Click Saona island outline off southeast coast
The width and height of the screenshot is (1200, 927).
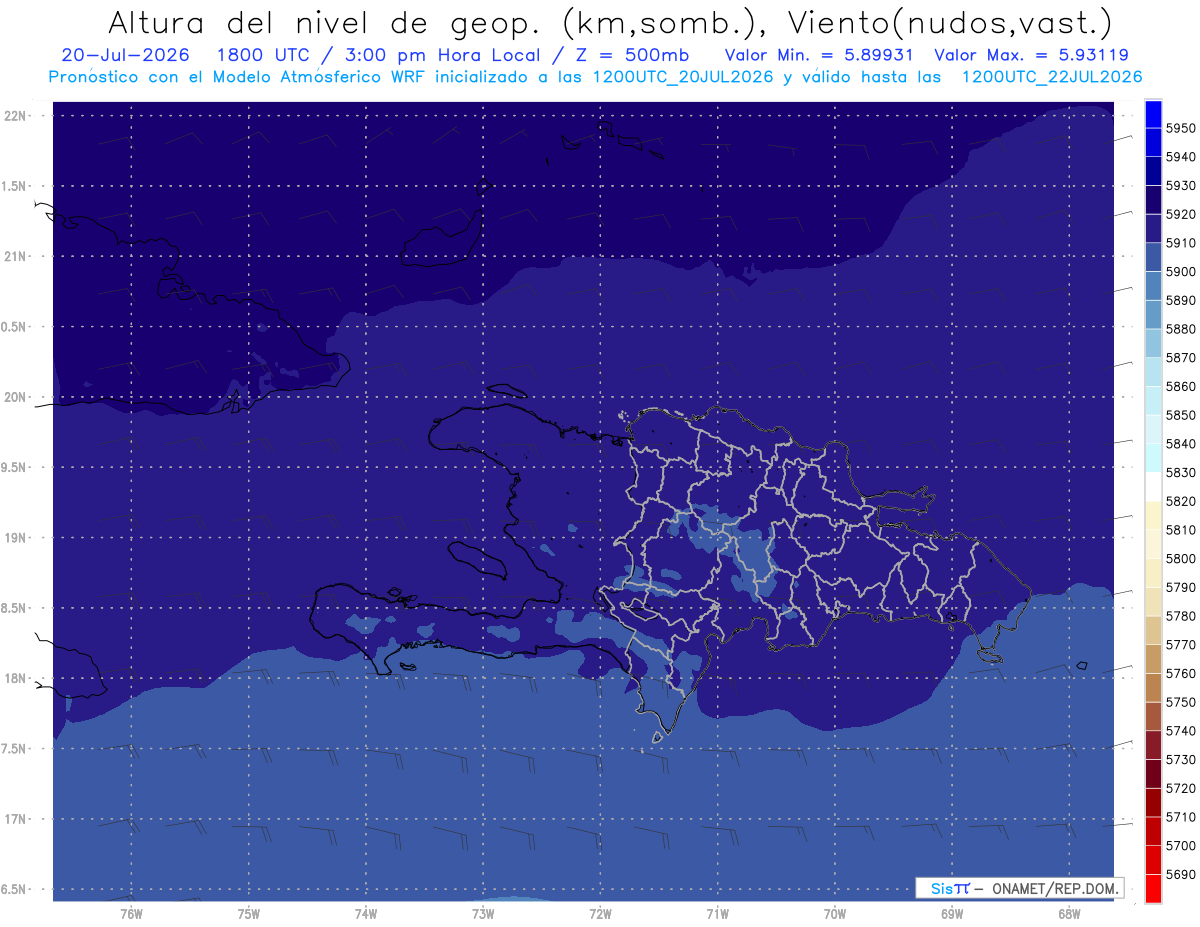tap(990, 656)
